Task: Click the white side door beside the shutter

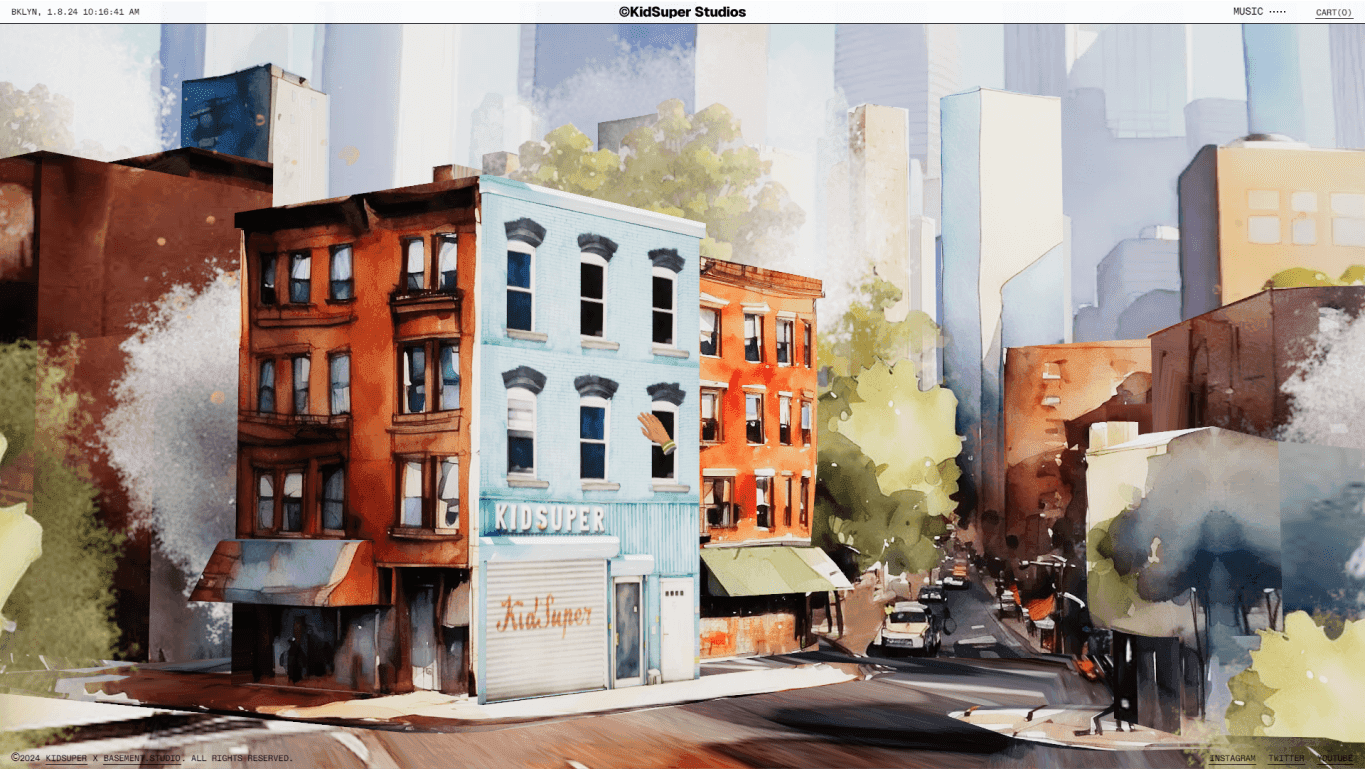Action: (x=676, y=627)
